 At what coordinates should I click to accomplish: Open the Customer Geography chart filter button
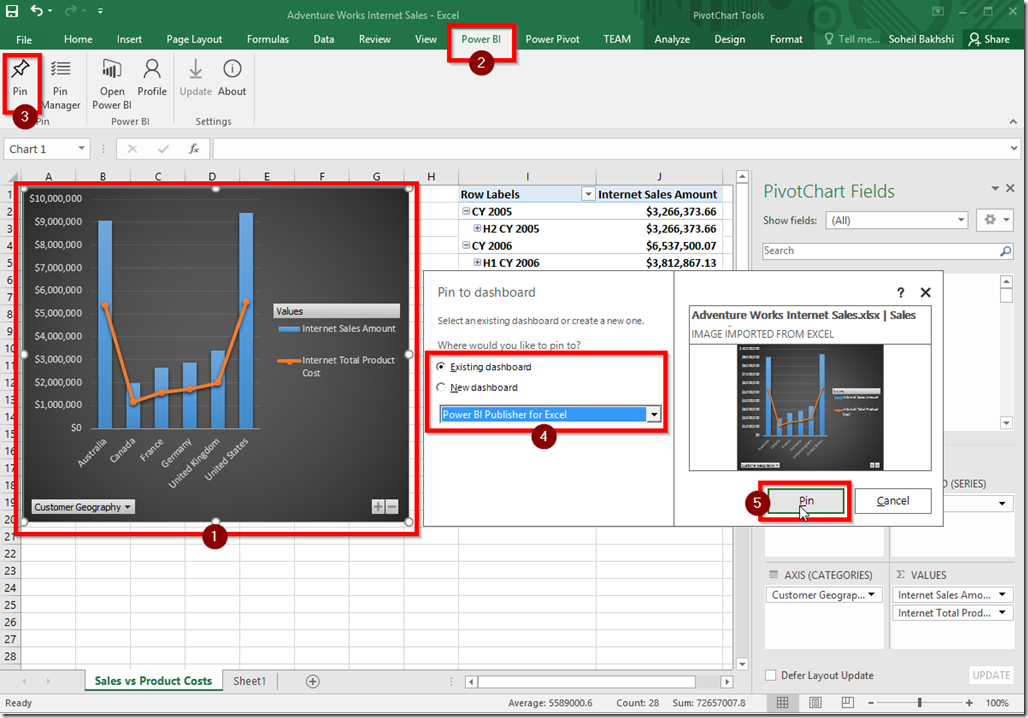83,507
